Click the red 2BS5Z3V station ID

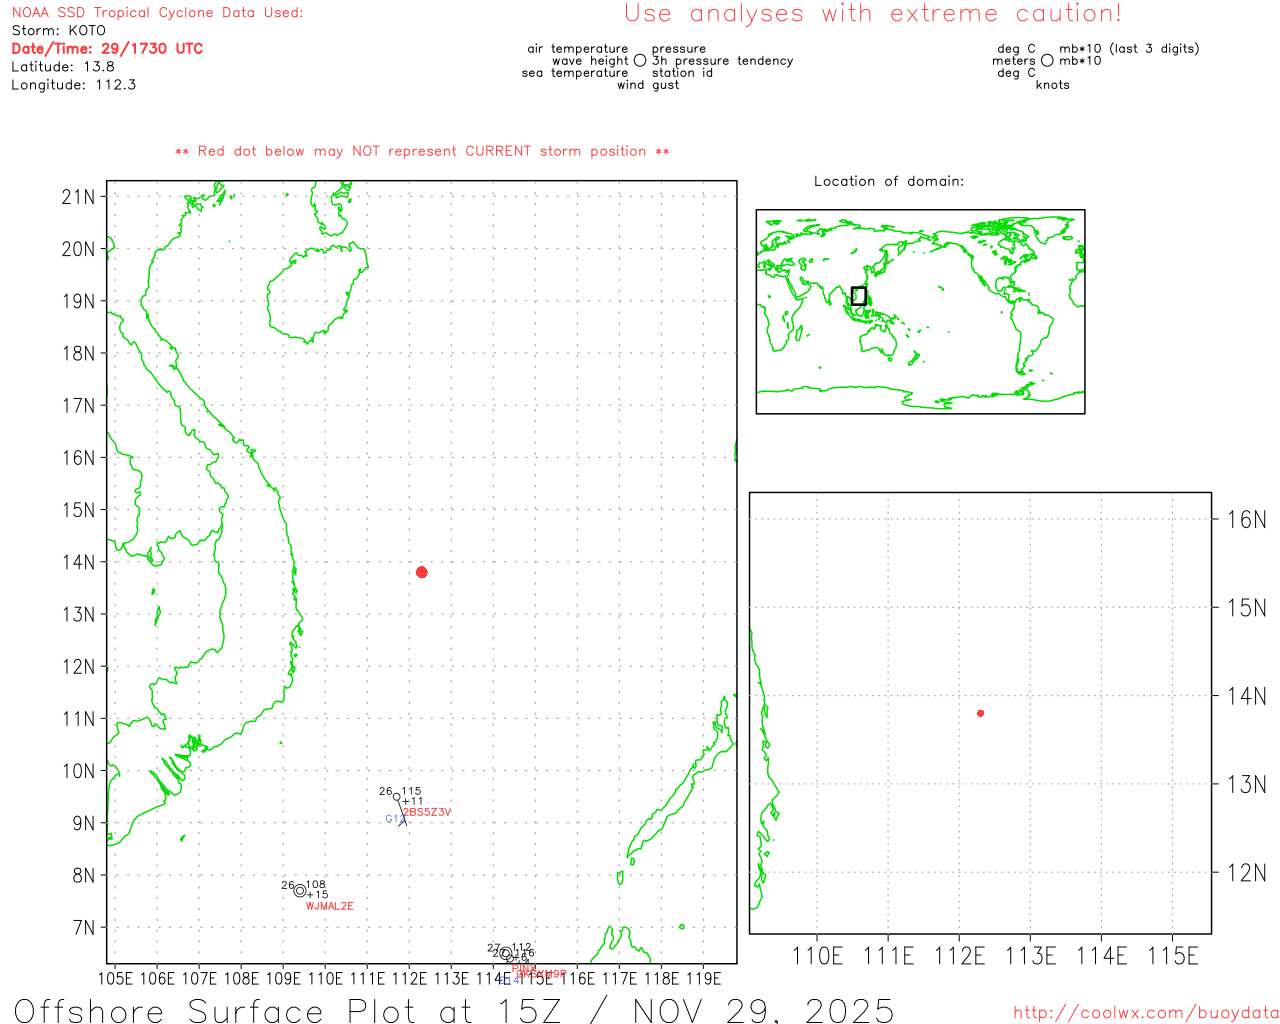point(428,812)
